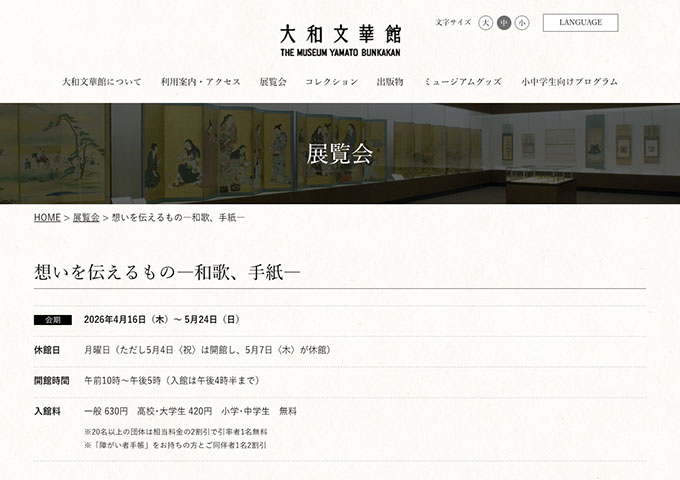Click the 会期 label badge

point(53,320)
